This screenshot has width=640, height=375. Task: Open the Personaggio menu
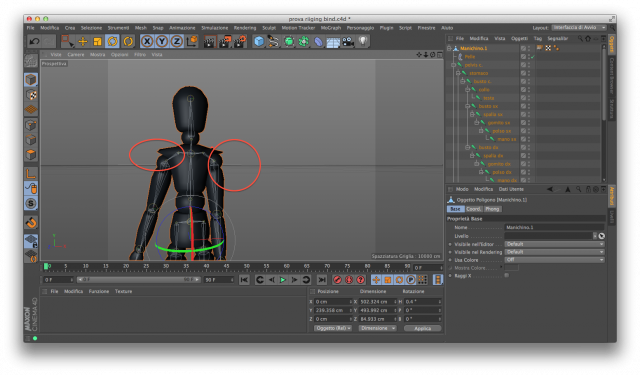(x=360, y=28)
